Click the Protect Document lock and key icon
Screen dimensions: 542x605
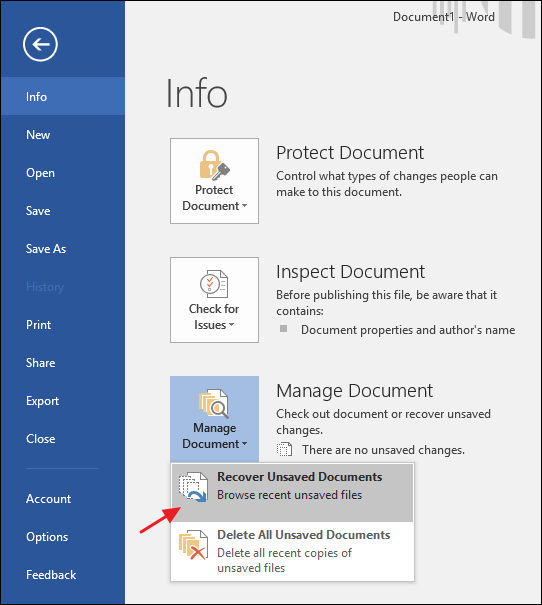[x=214, y=165]
